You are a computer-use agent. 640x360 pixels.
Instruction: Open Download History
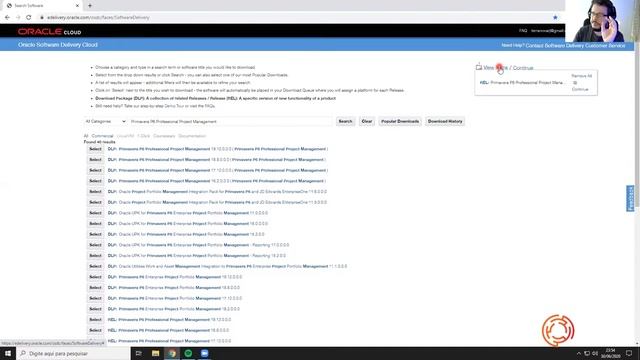click(x=445, y=121)
